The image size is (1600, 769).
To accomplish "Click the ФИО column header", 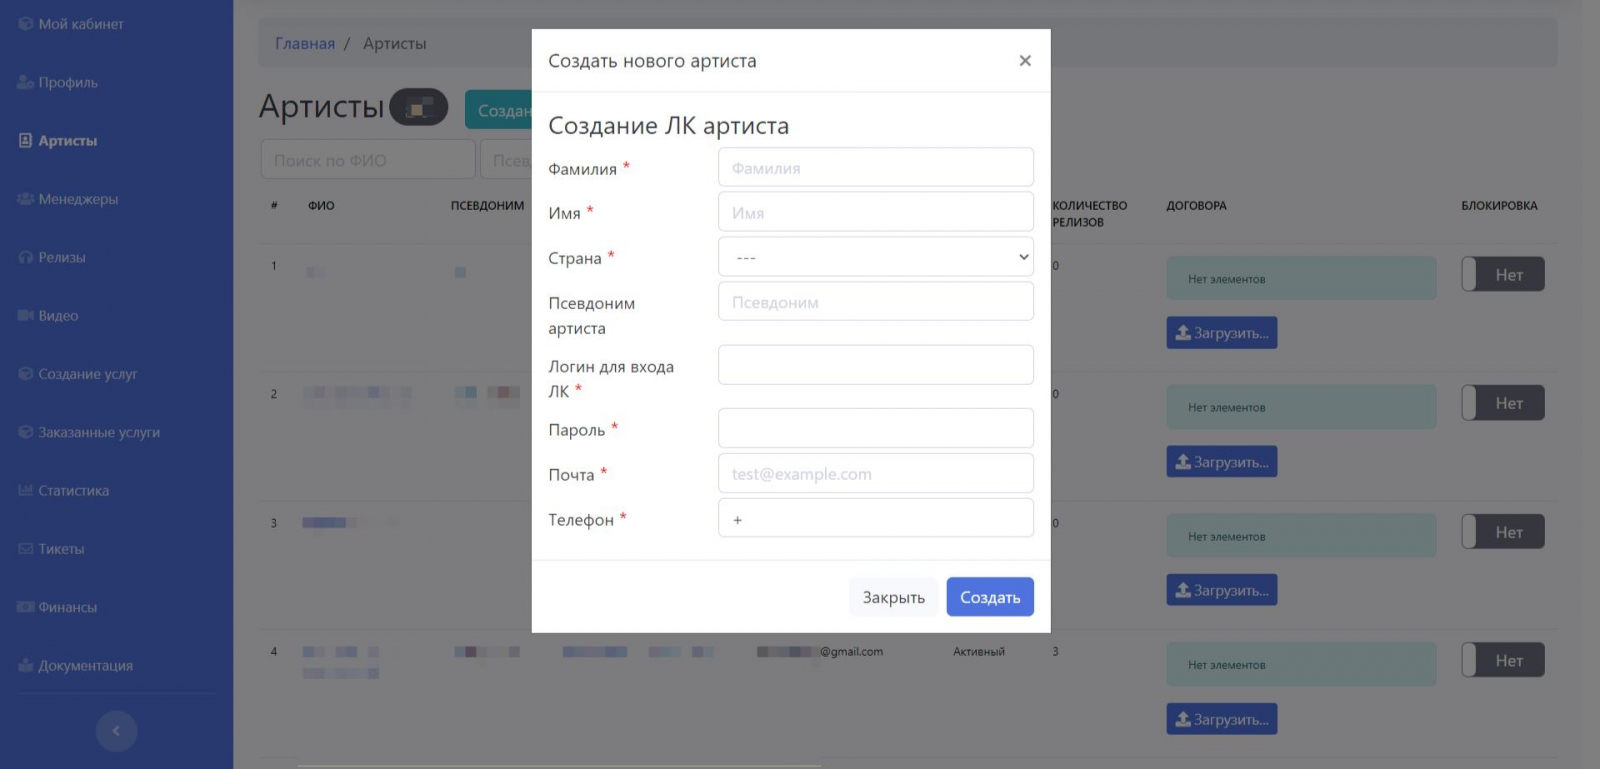I will click(x=321, y=206).
